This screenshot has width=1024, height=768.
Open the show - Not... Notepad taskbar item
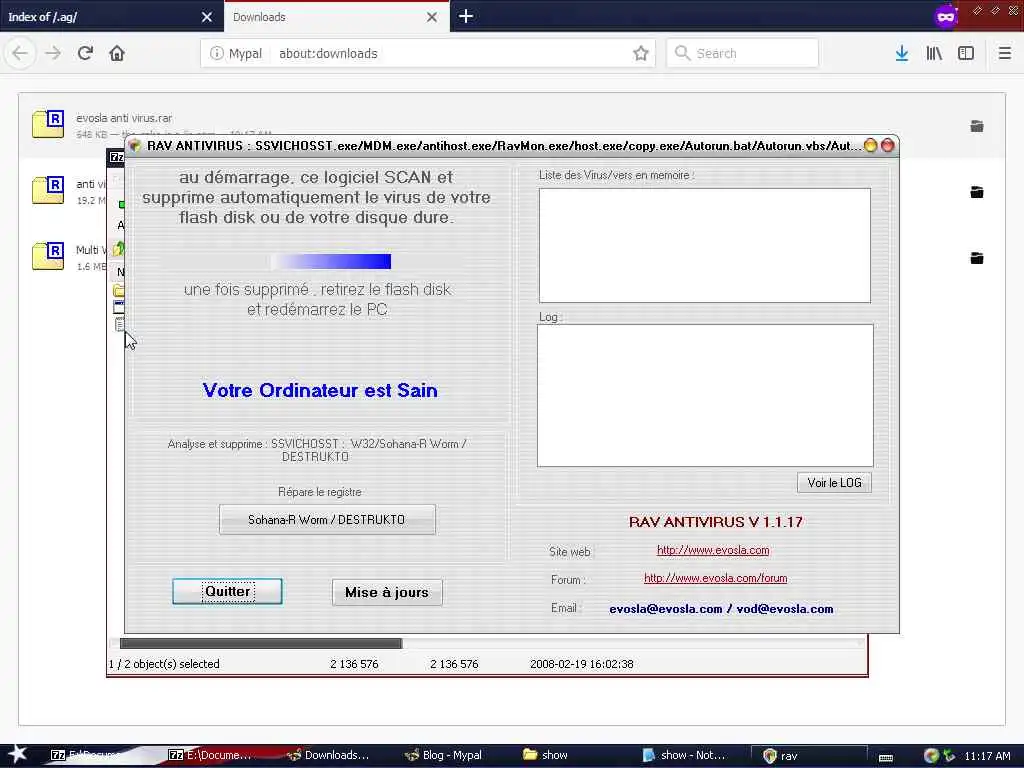coord(684,755)
